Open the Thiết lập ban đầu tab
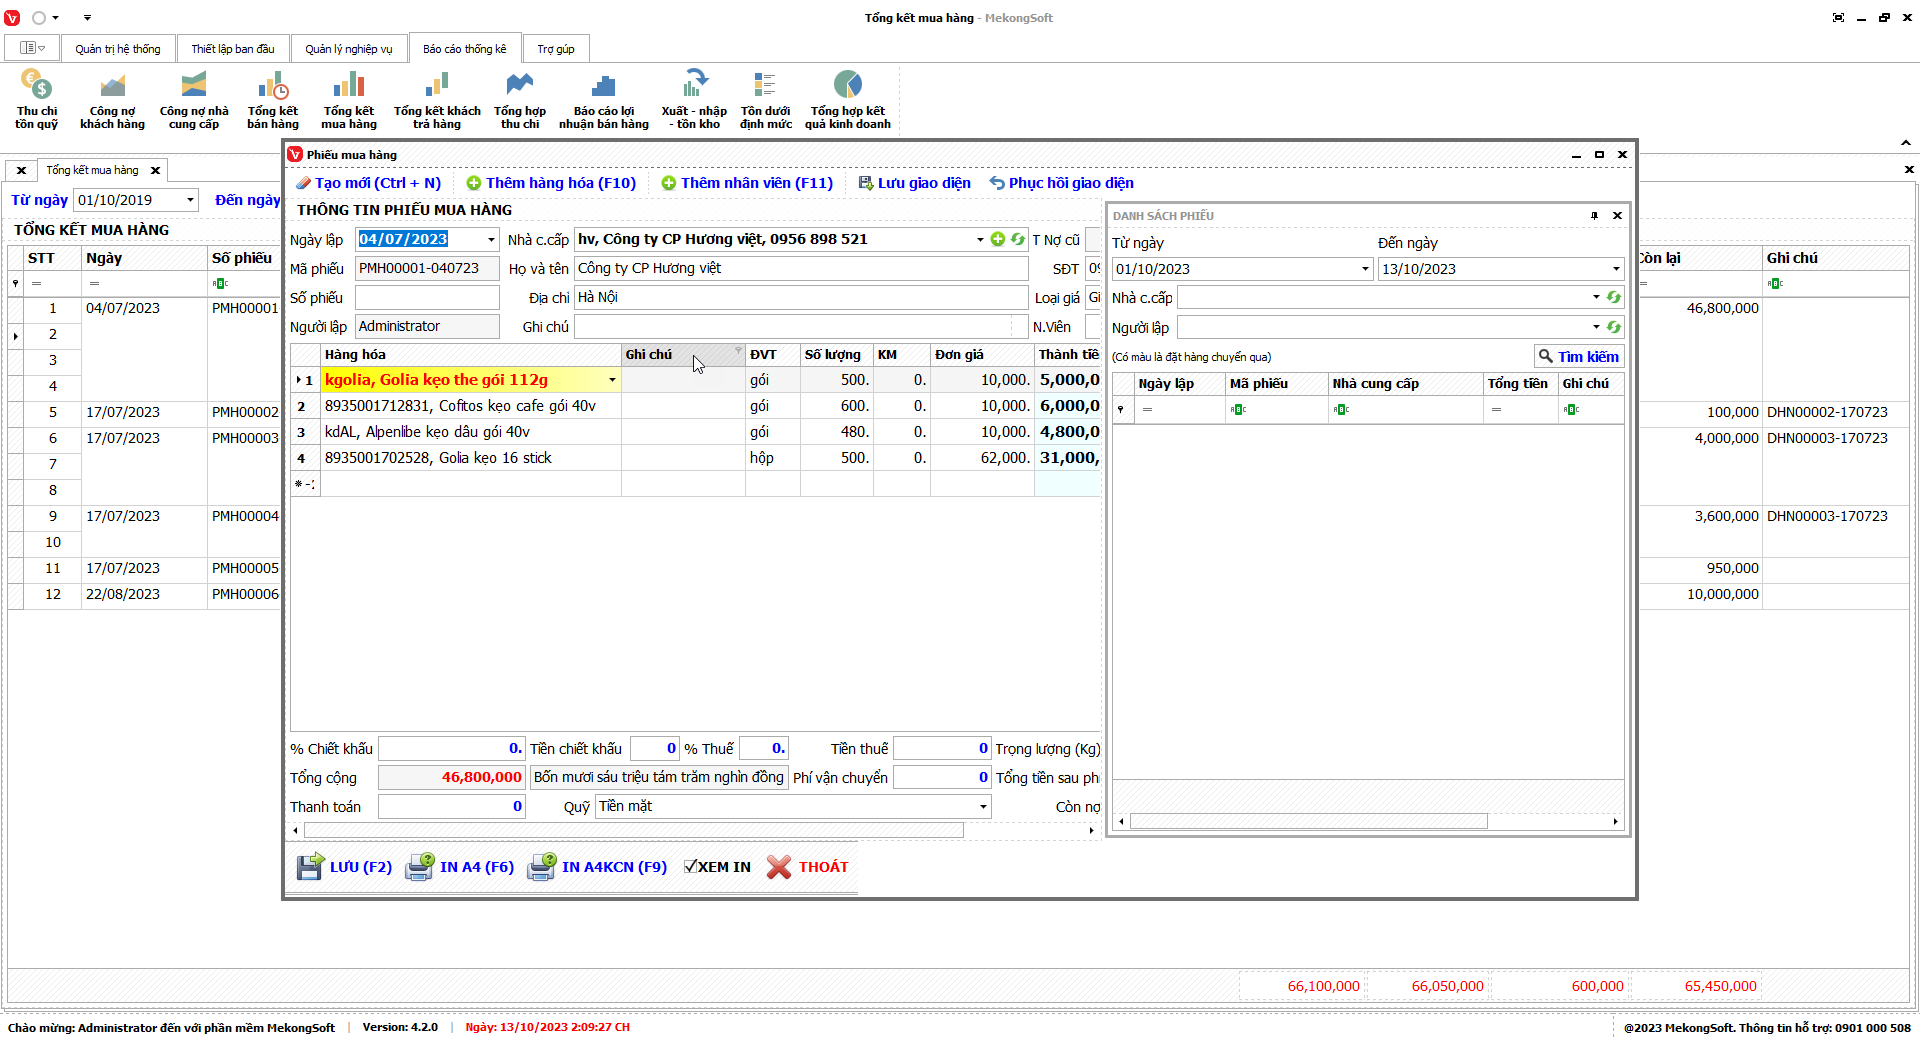This screenshot has height=1038, width=1920. click(x=232, y=49)
